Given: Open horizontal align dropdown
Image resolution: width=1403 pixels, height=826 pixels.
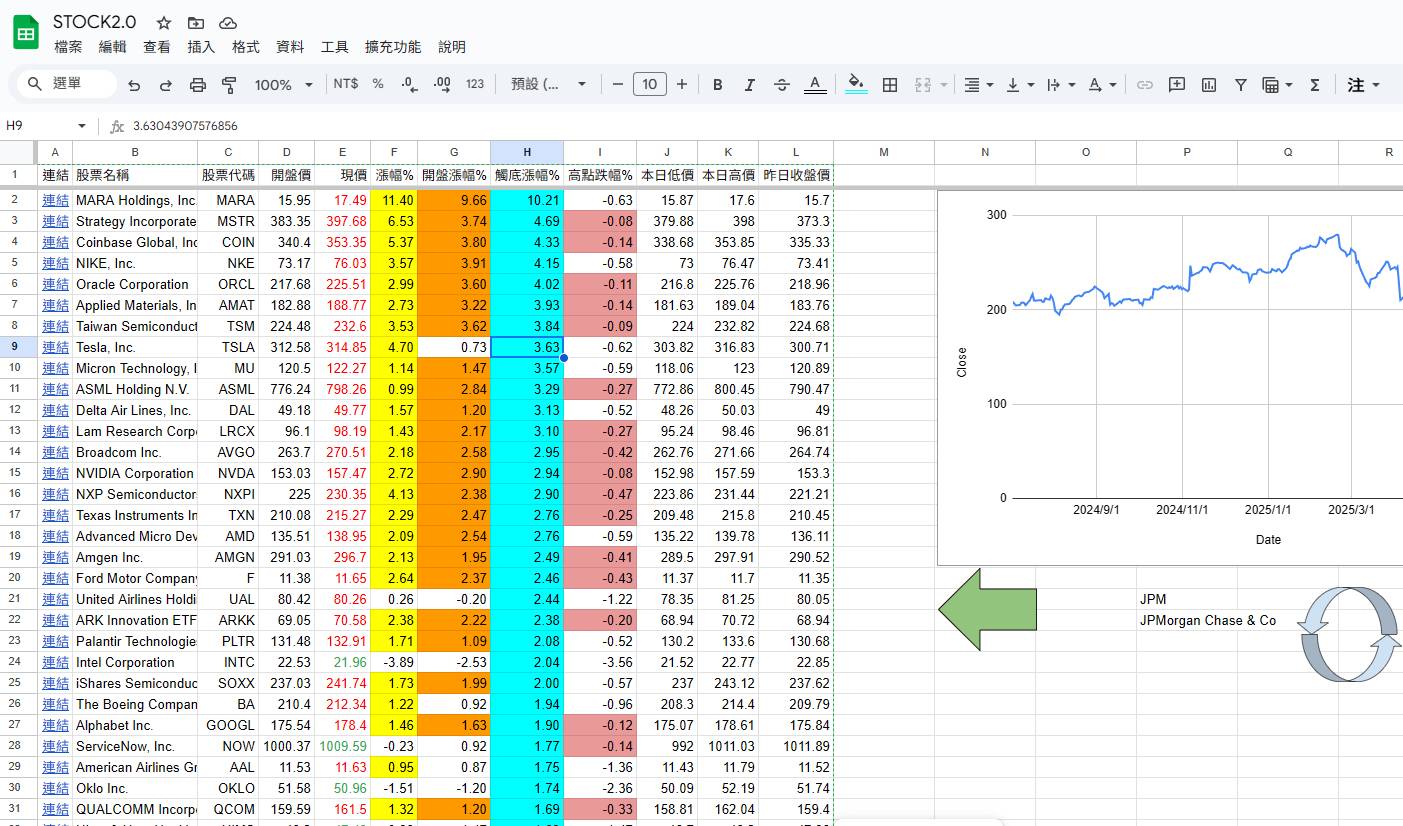Looking at the screenshot, I should 978,85.
